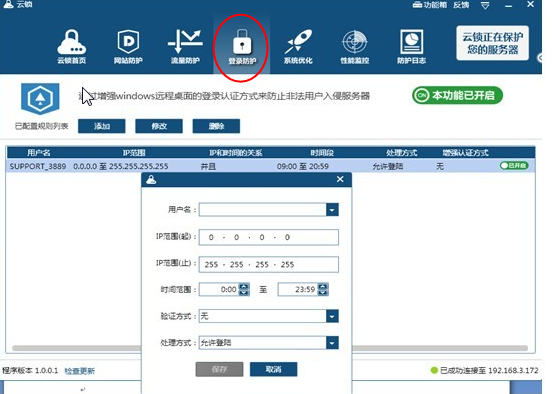Viewport: 552px width, 394px height.
Task: Click the horizontal scrollbar of the rule list
Action: click(x=270, y=348)
